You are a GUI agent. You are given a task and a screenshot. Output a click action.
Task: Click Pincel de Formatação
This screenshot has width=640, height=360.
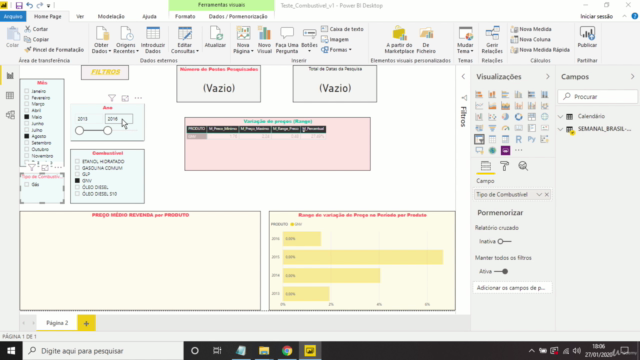coord(54,49)
